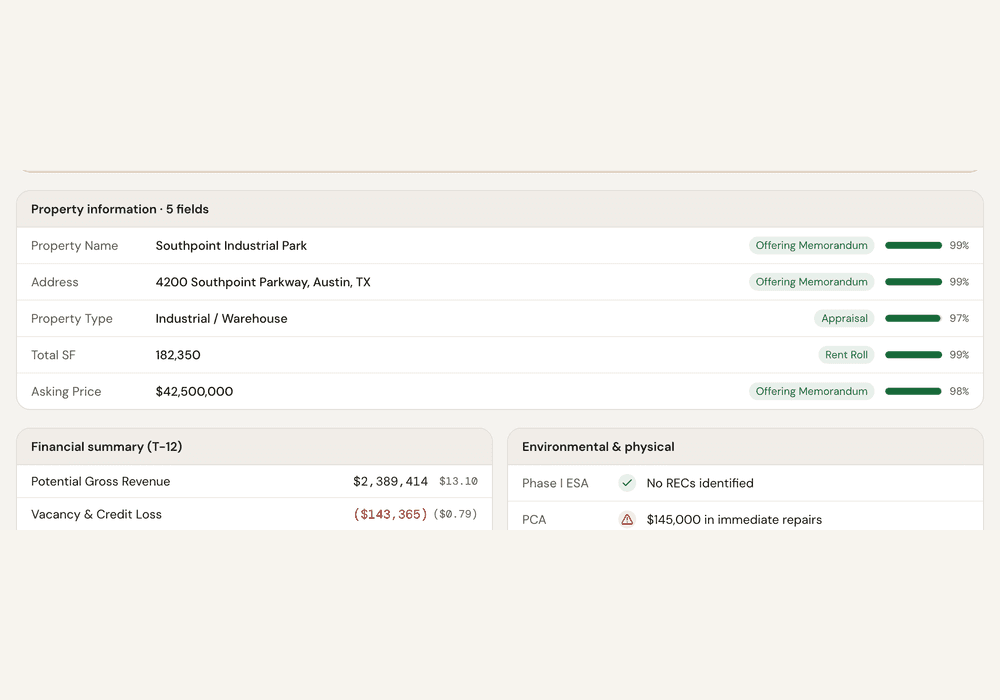Click the ($0.79) per-SF value
1000x700 pixels.
455,514
